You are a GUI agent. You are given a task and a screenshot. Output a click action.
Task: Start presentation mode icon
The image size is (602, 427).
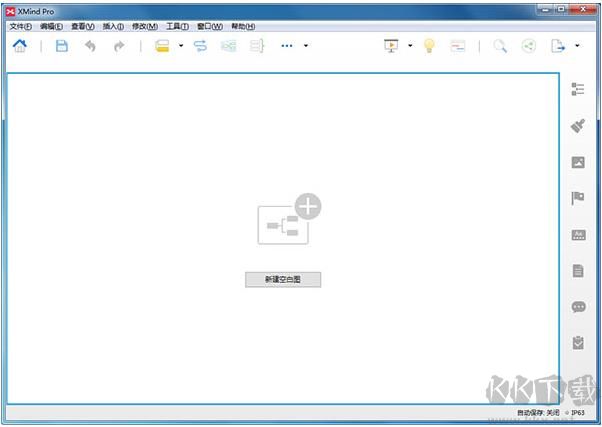[x=391, y=46]
